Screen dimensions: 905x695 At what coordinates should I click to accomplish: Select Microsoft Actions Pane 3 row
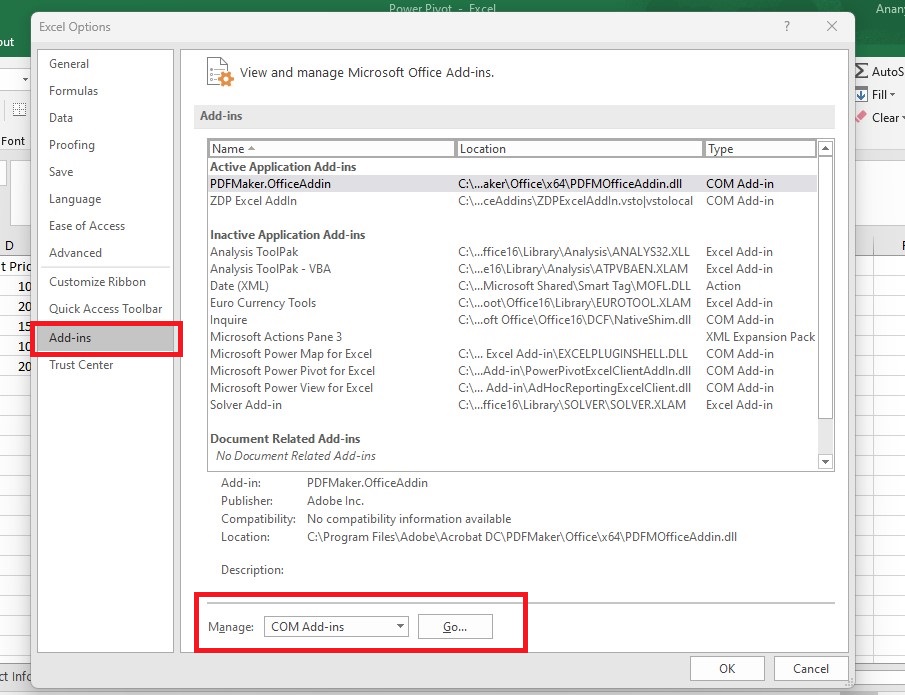pos(513,337)
